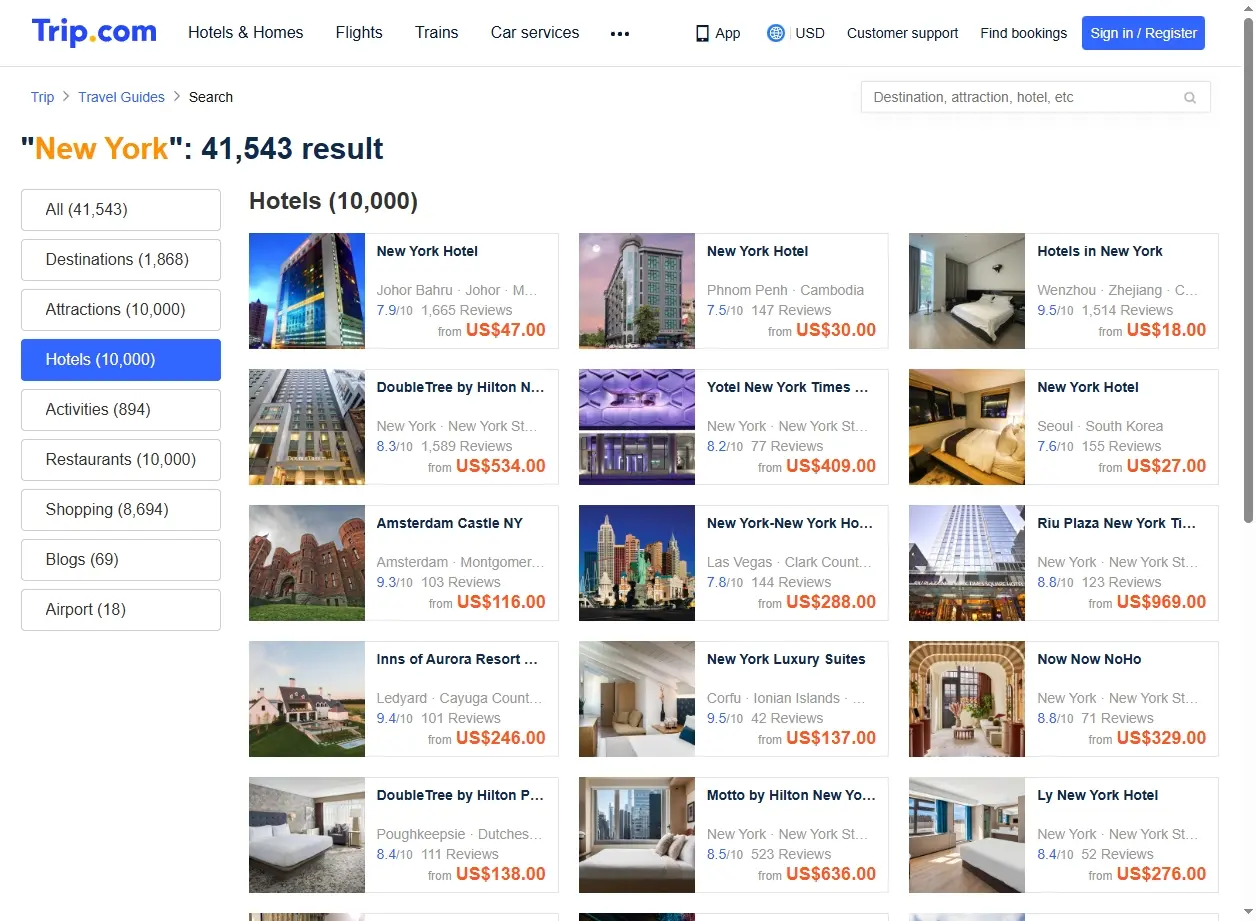
Task: Open Inns of Aurora Resort thumbnail
Action: coord(307,699)
